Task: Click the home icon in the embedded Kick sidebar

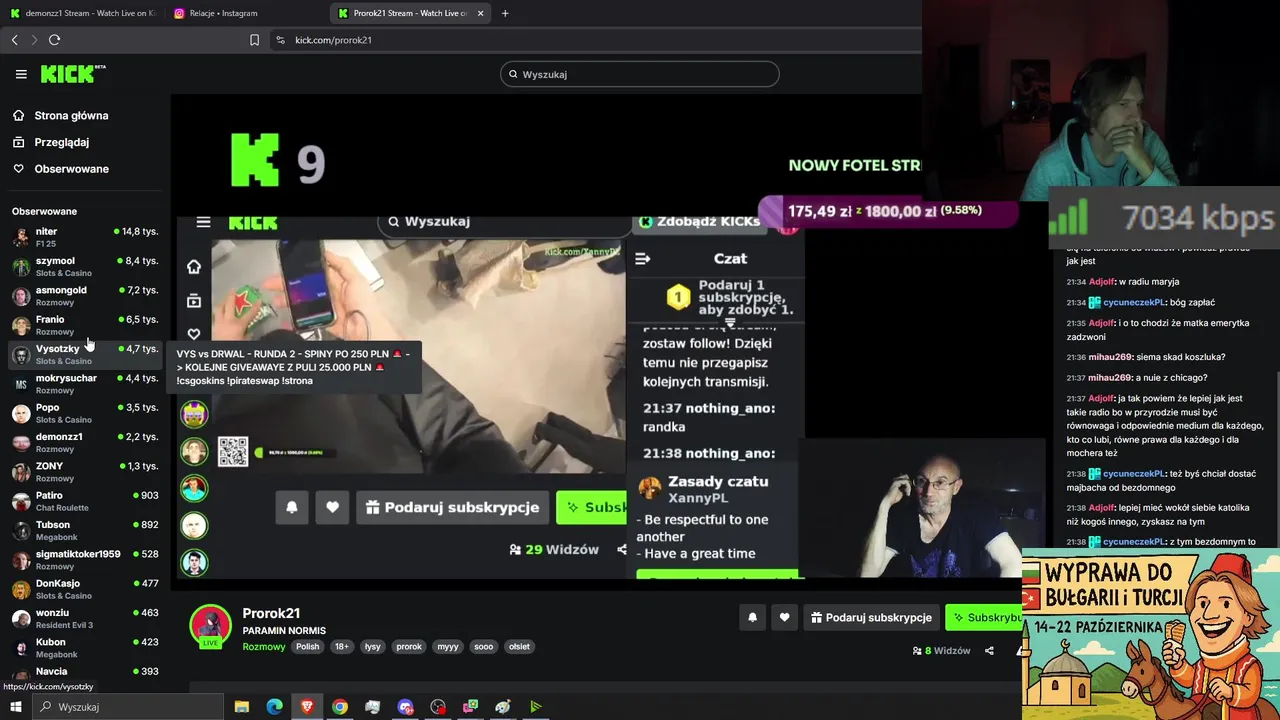Action: (194, 267)
